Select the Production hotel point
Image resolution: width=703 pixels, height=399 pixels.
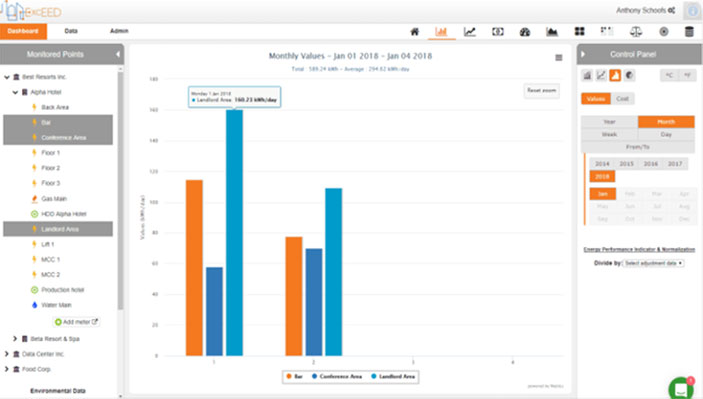click(x=62, y=290)
